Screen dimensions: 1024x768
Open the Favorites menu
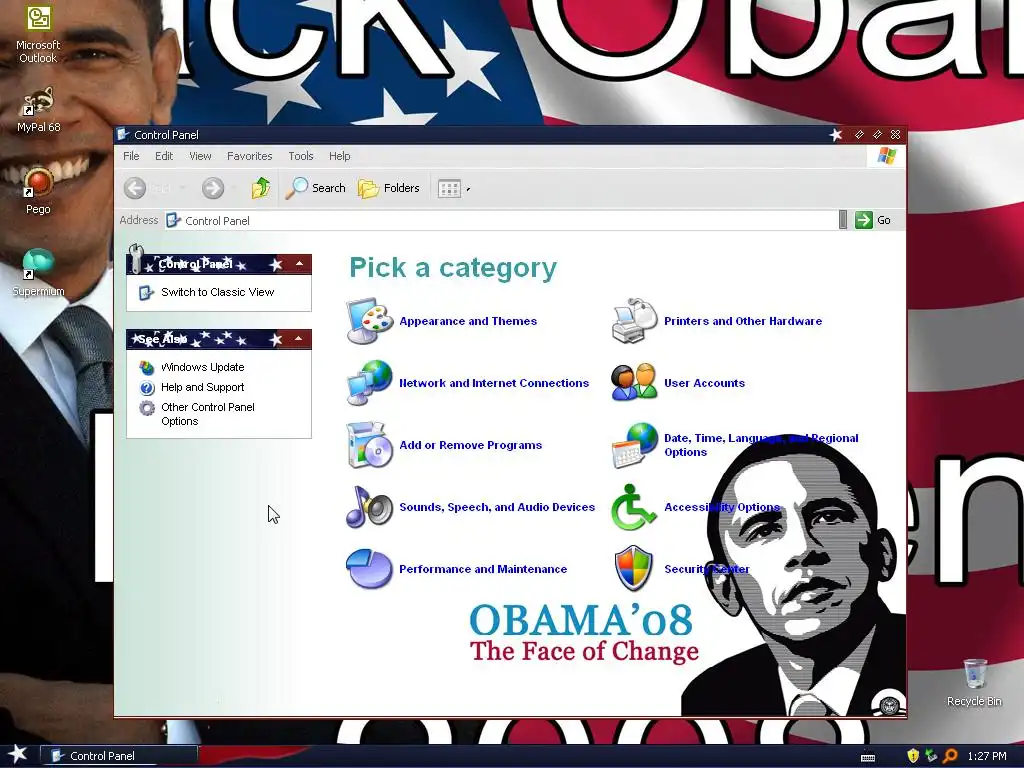point(249,156)
